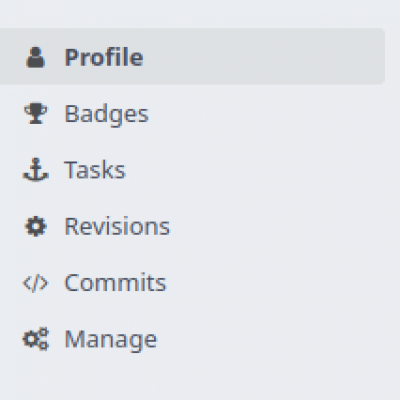The image size is (400, 400).
Task: Open the Profile menu item
Action: pos(192,56)
